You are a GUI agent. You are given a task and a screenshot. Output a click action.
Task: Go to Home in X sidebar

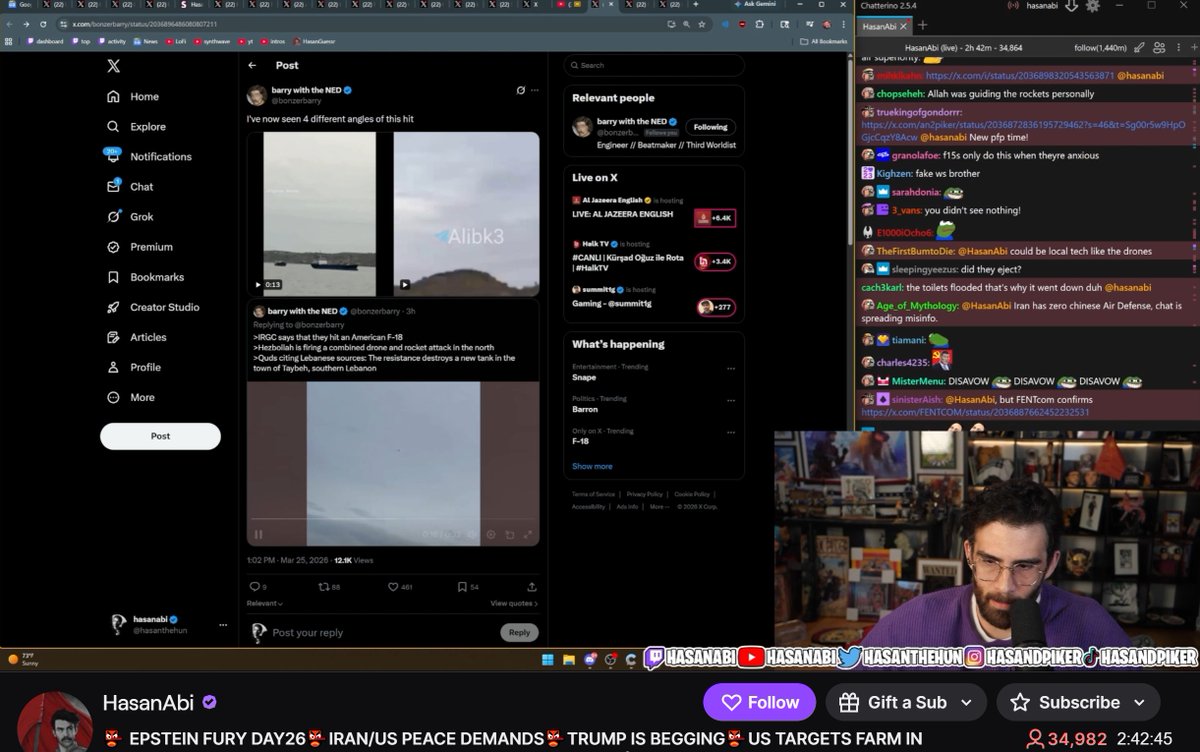(x=133, y=97)
